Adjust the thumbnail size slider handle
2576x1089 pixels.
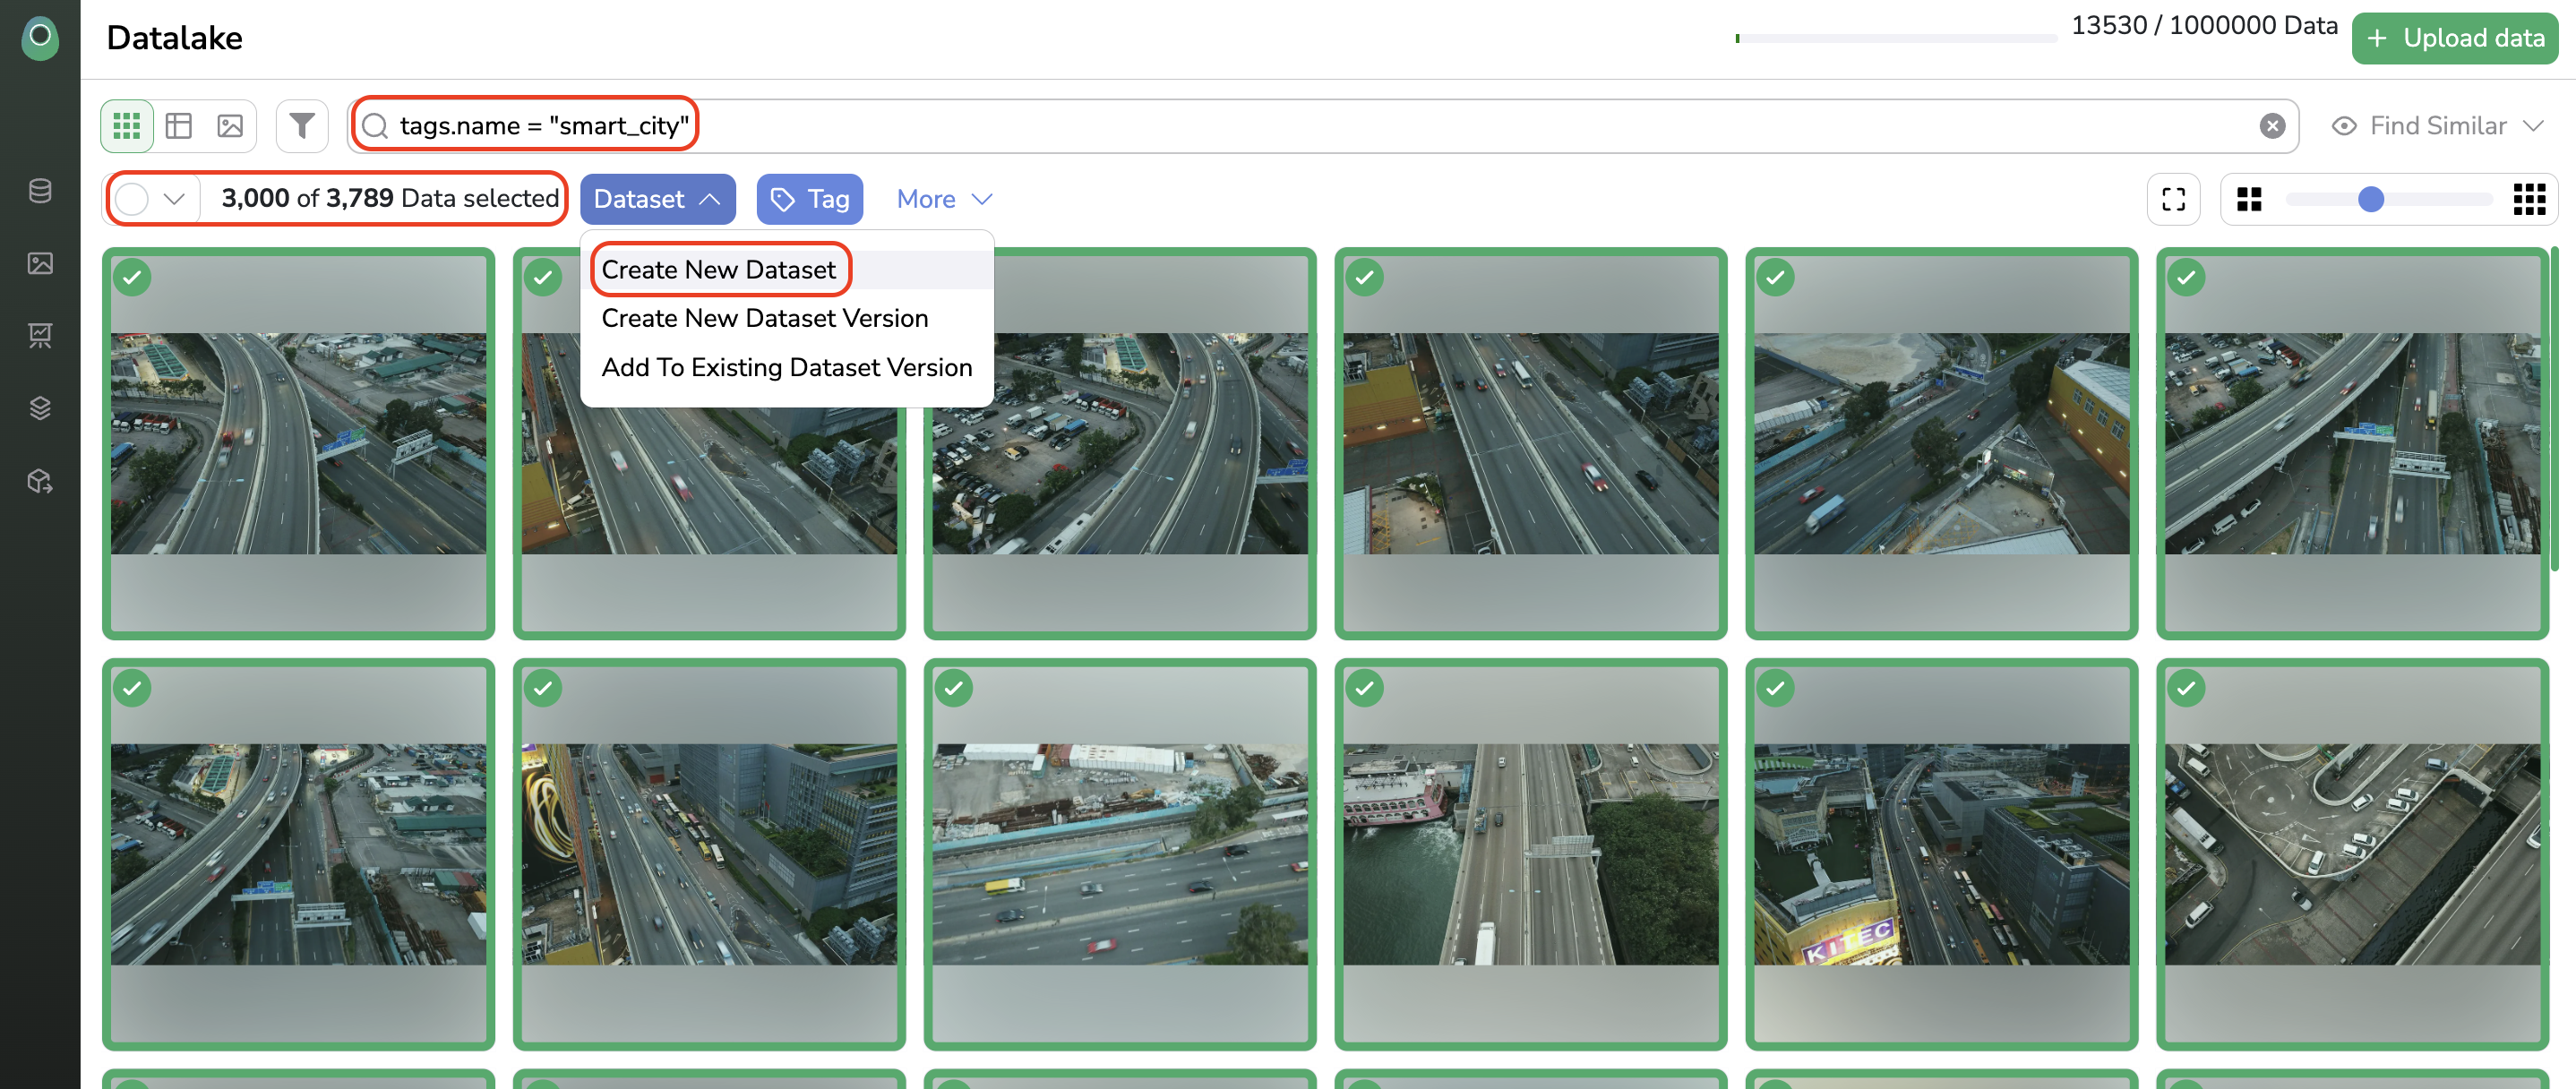pos(2371,199)
